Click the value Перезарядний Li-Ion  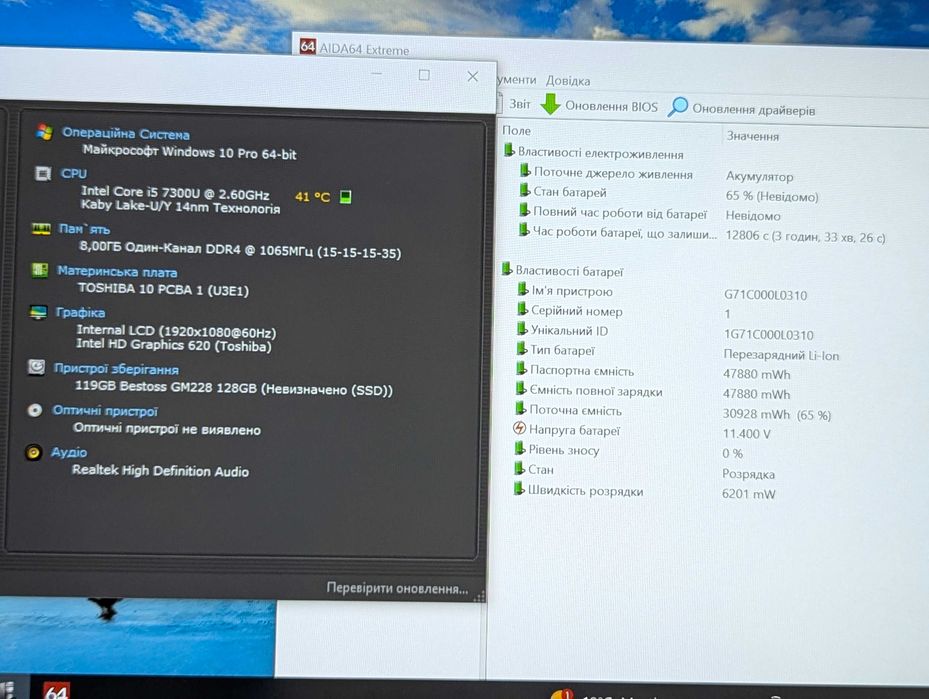click(x=781, y=355)
